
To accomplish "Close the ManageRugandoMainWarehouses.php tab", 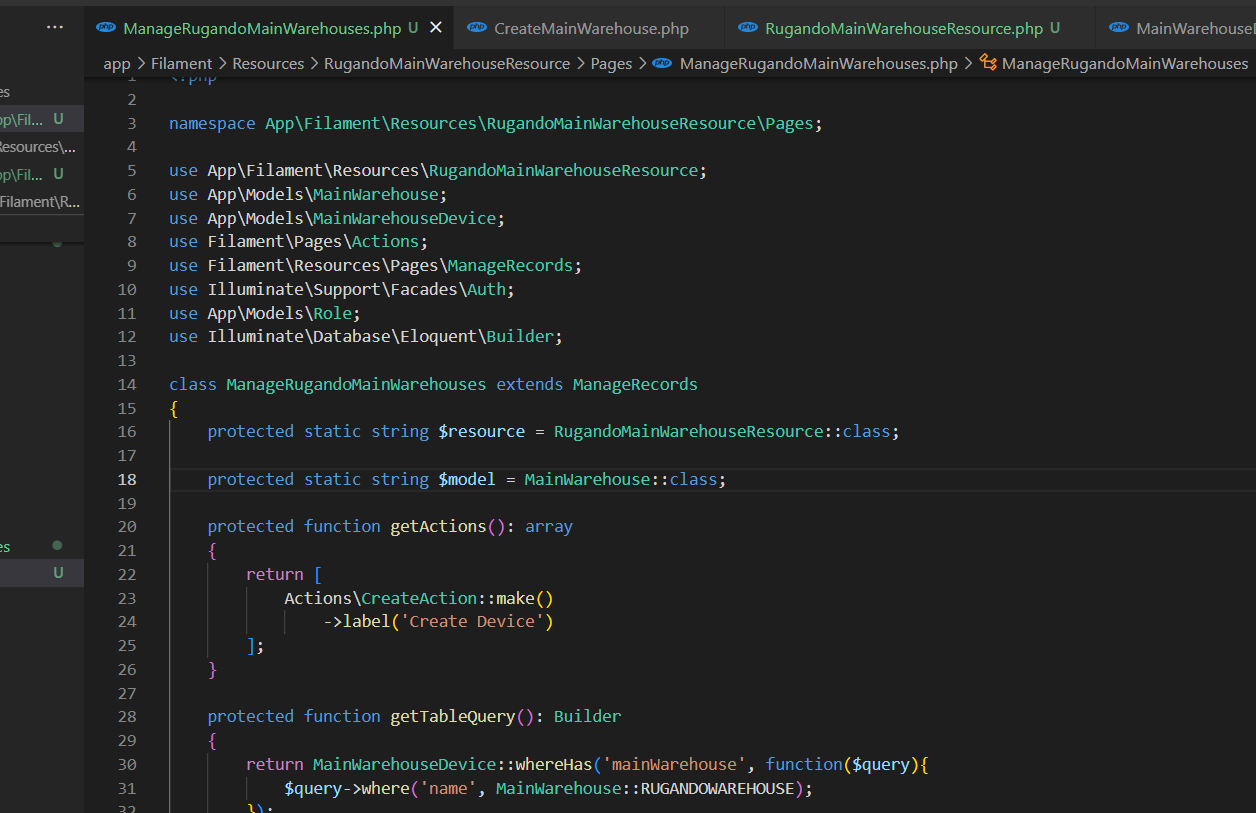I will point(435,28).
